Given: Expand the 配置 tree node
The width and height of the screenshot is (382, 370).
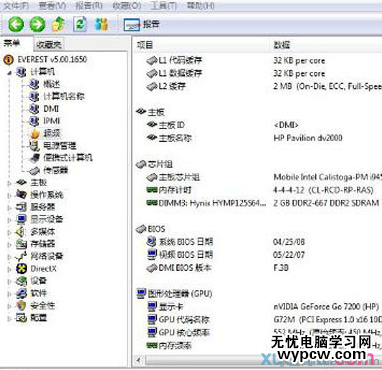Looking at the screenshot, I should [9, 318].
